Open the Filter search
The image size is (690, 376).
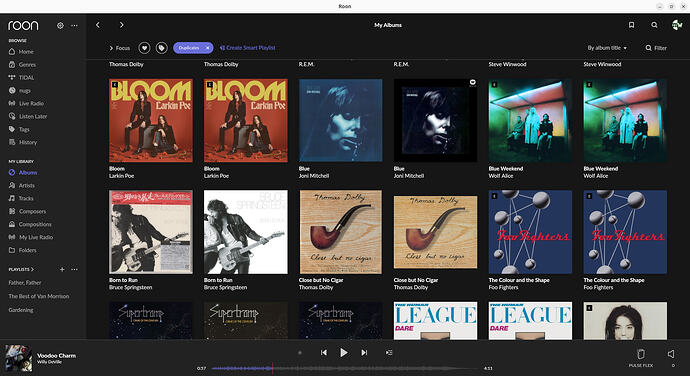coord(656,48)
